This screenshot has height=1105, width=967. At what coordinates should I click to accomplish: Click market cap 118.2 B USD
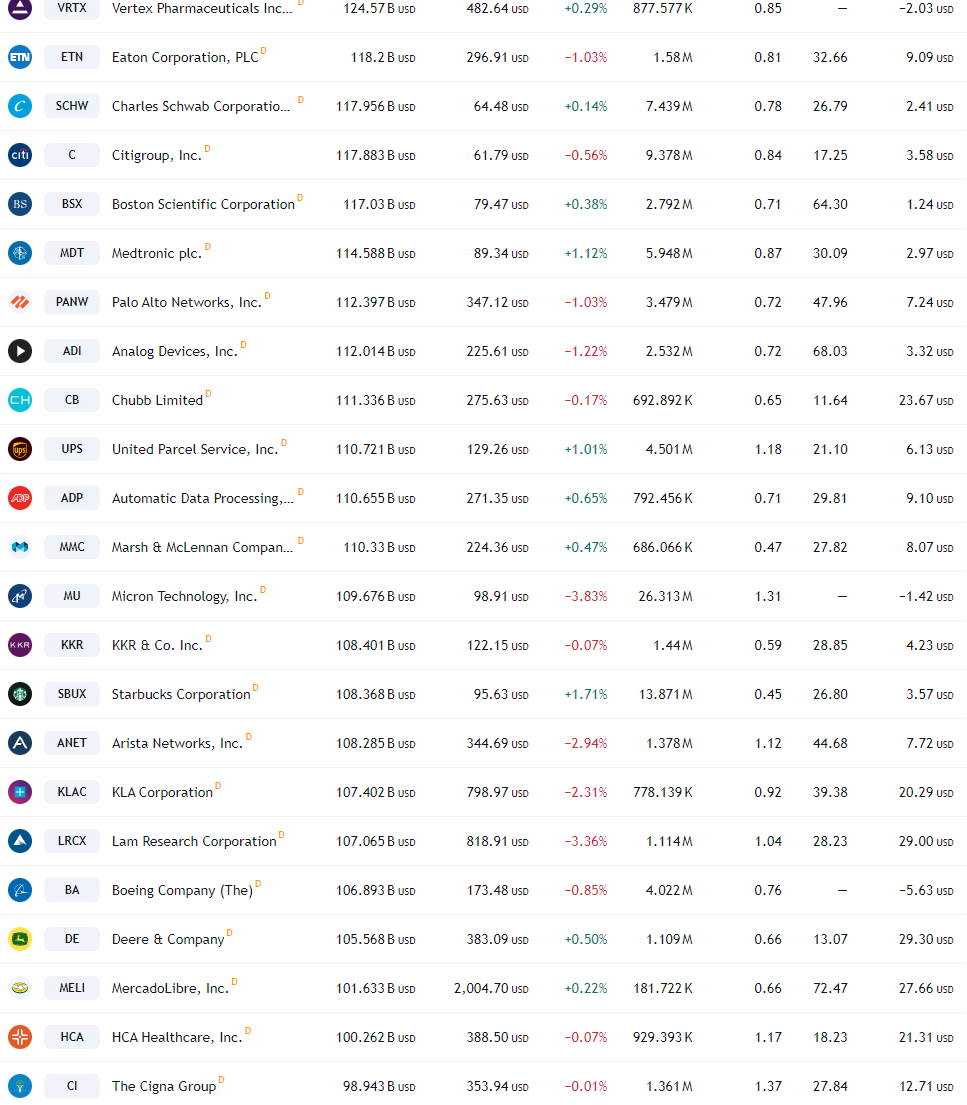pyautogui.click(x=383, y=58)
